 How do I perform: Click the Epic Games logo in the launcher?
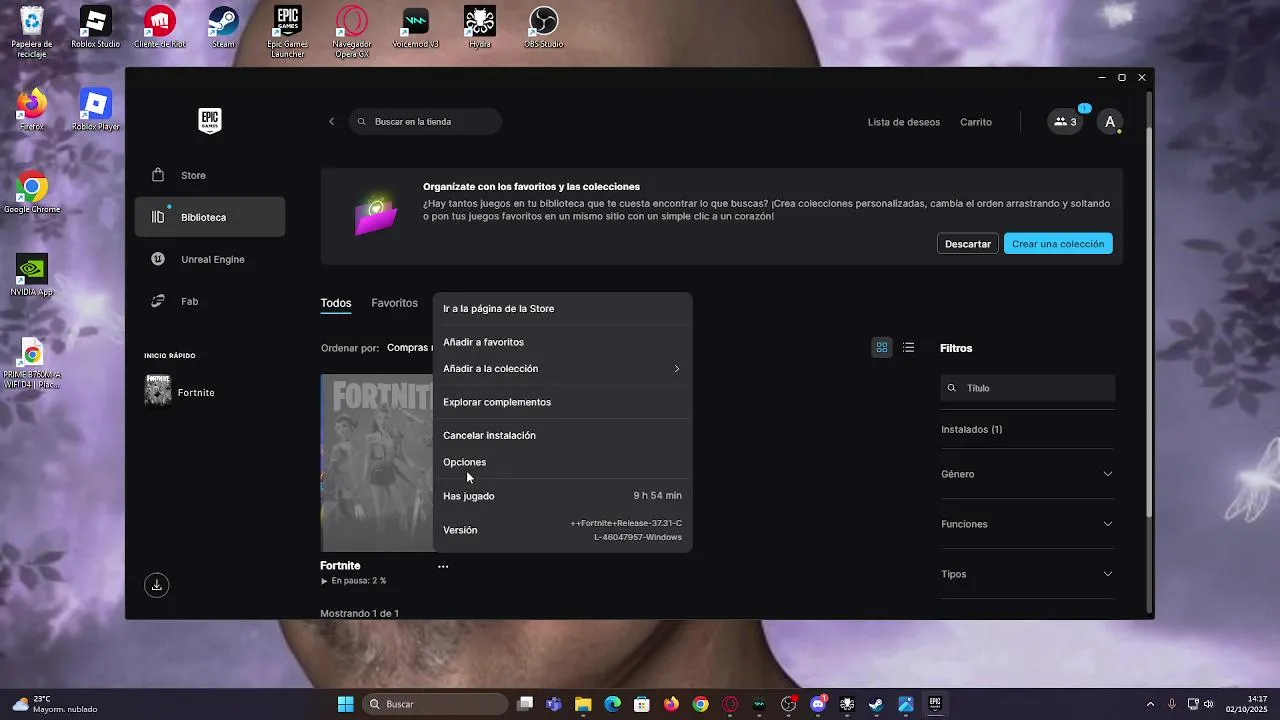pos(210,120)
